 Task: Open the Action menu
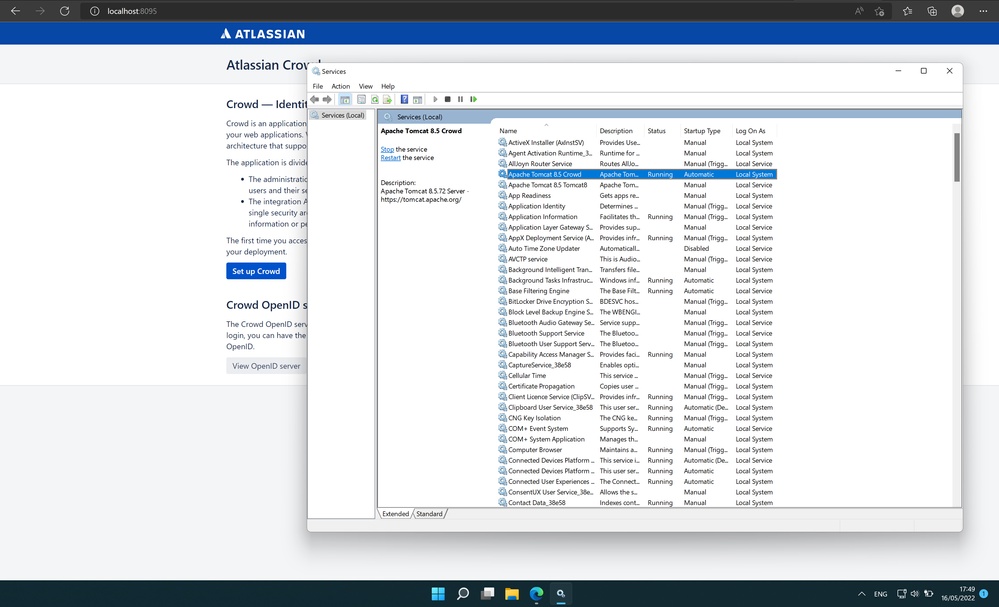pyautogui.click(x=340, y=86)
